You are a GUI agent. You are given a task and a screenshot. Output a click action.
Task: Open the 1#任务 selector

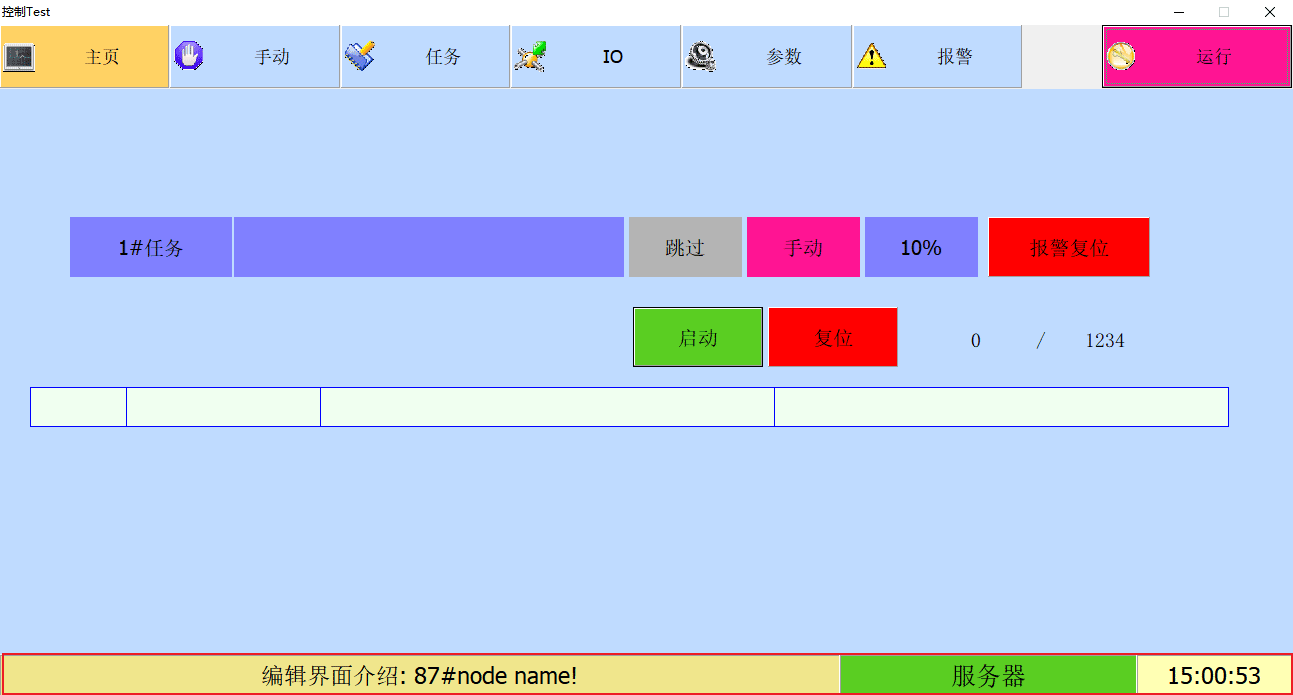click(x=151, y=247)
